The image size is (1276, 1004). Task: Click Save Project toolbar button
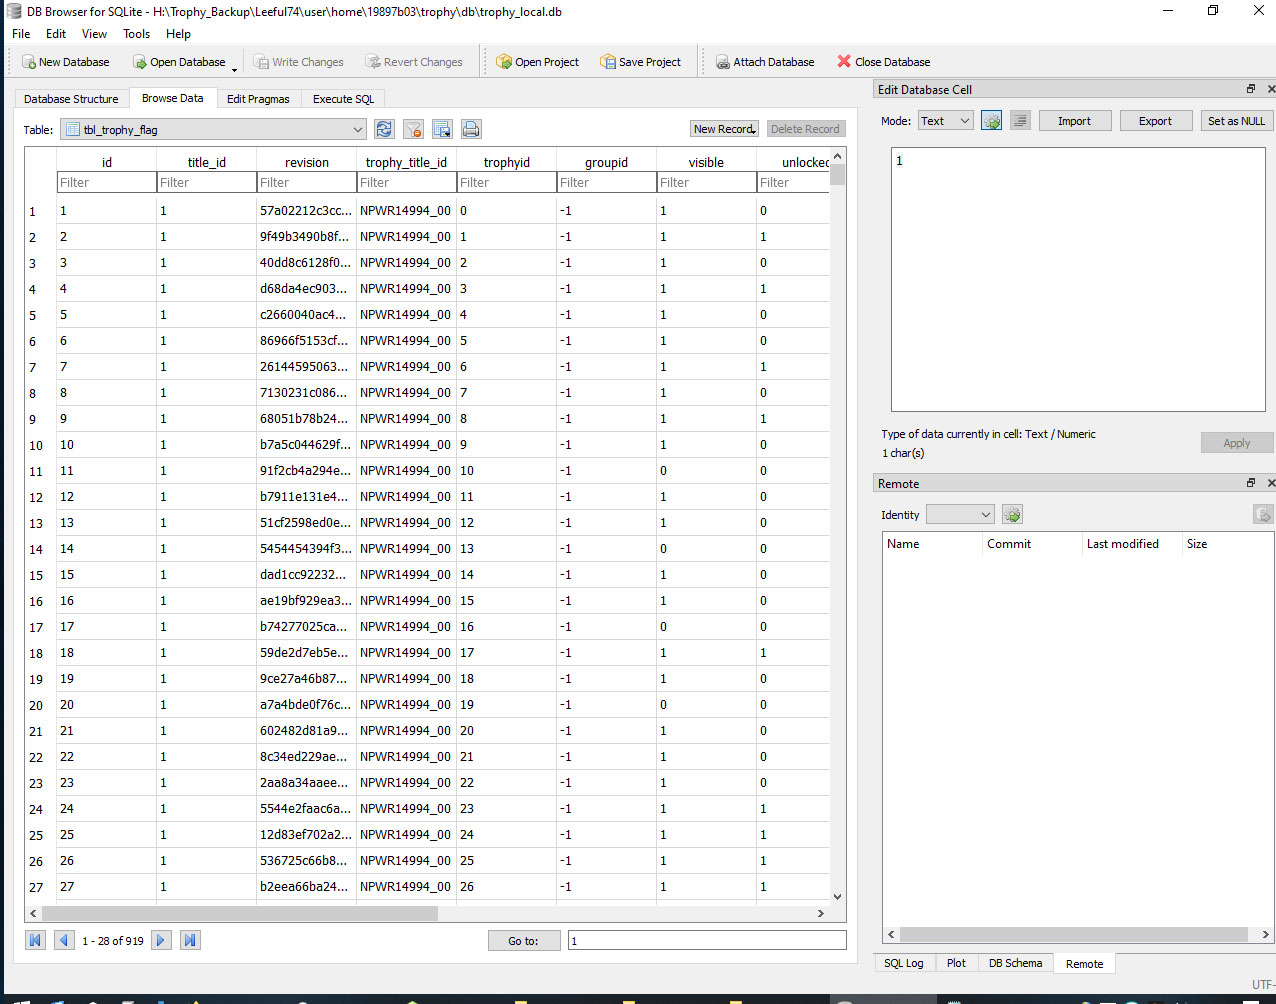click(x=641, y=62)
